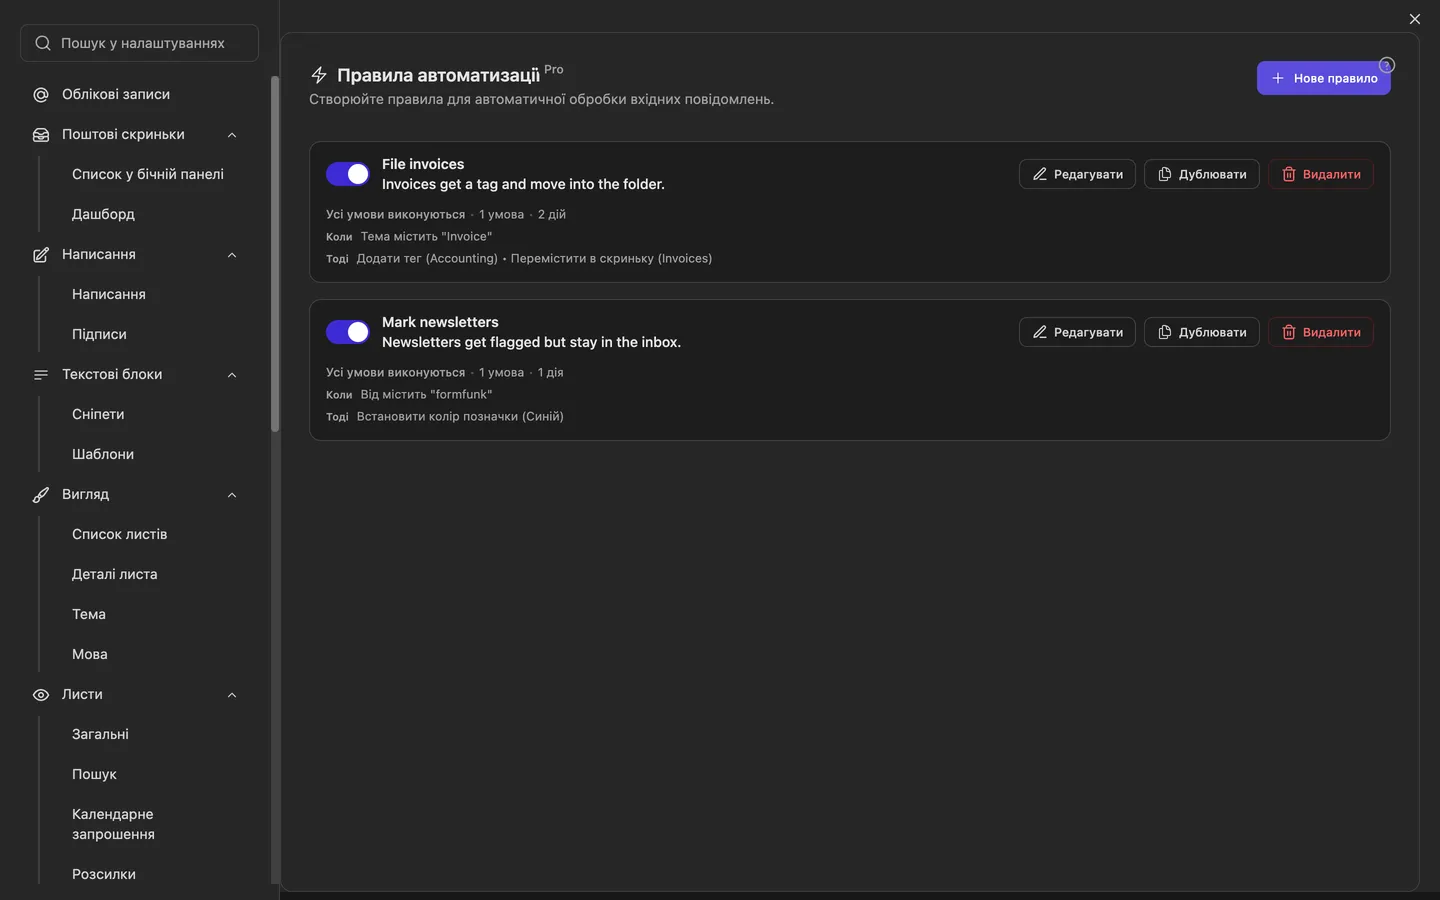Click Редагувати for Mark newsletters rule
Image resolution: width=1440 pixels, height=900 pixels.
click(x=1077, y=332)
